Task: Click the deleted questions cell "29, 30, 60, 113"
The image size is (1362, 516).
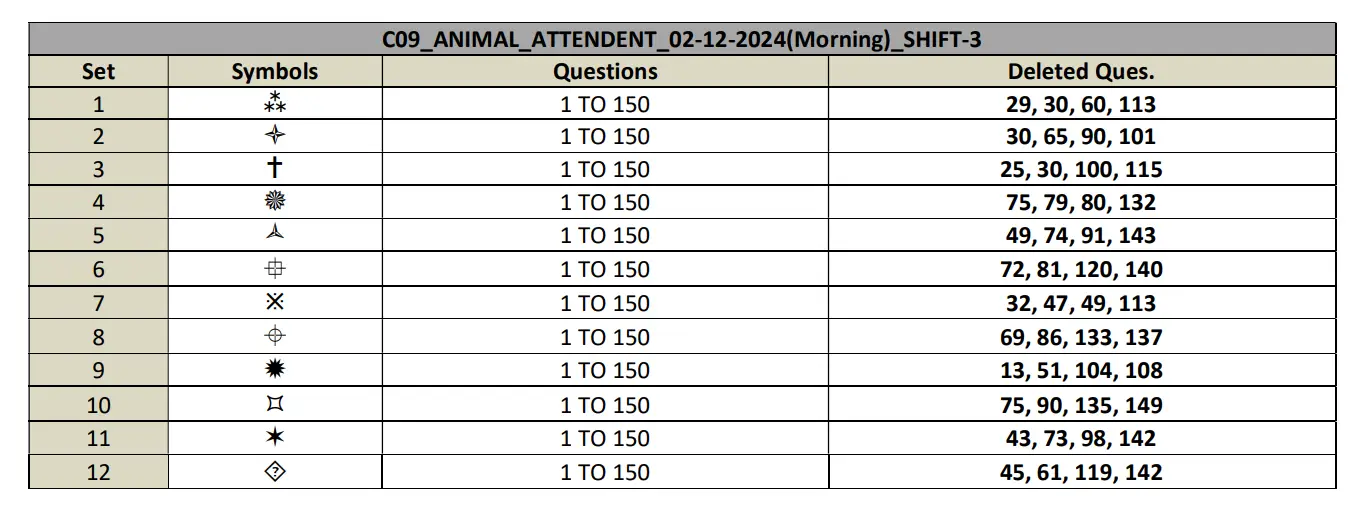Action: tap(1081, 103)
